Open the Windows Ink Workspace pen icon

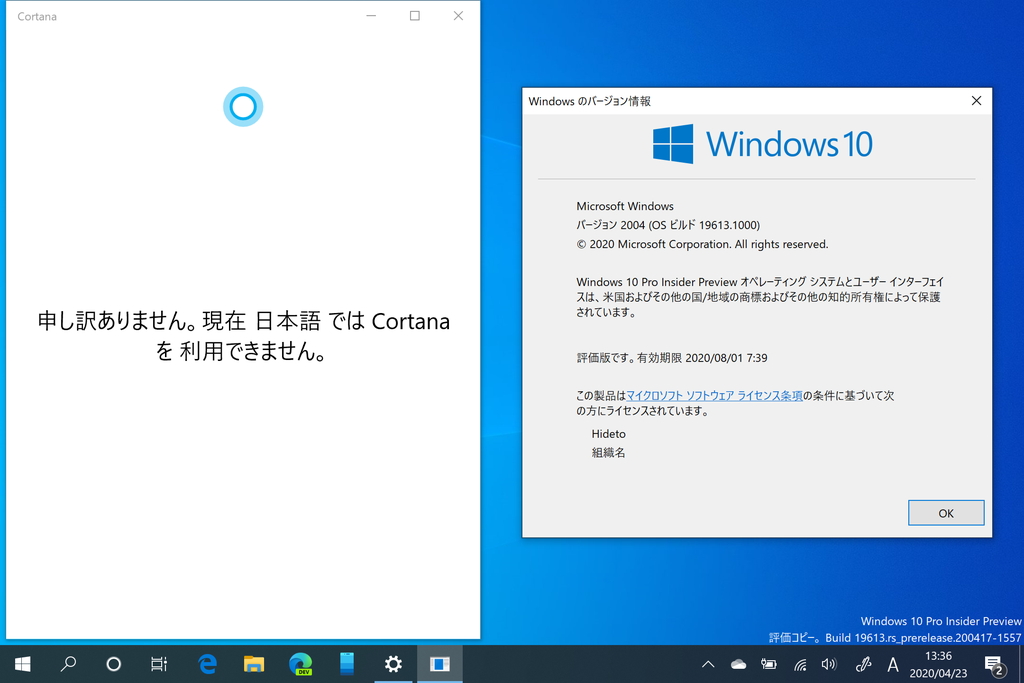862,664
